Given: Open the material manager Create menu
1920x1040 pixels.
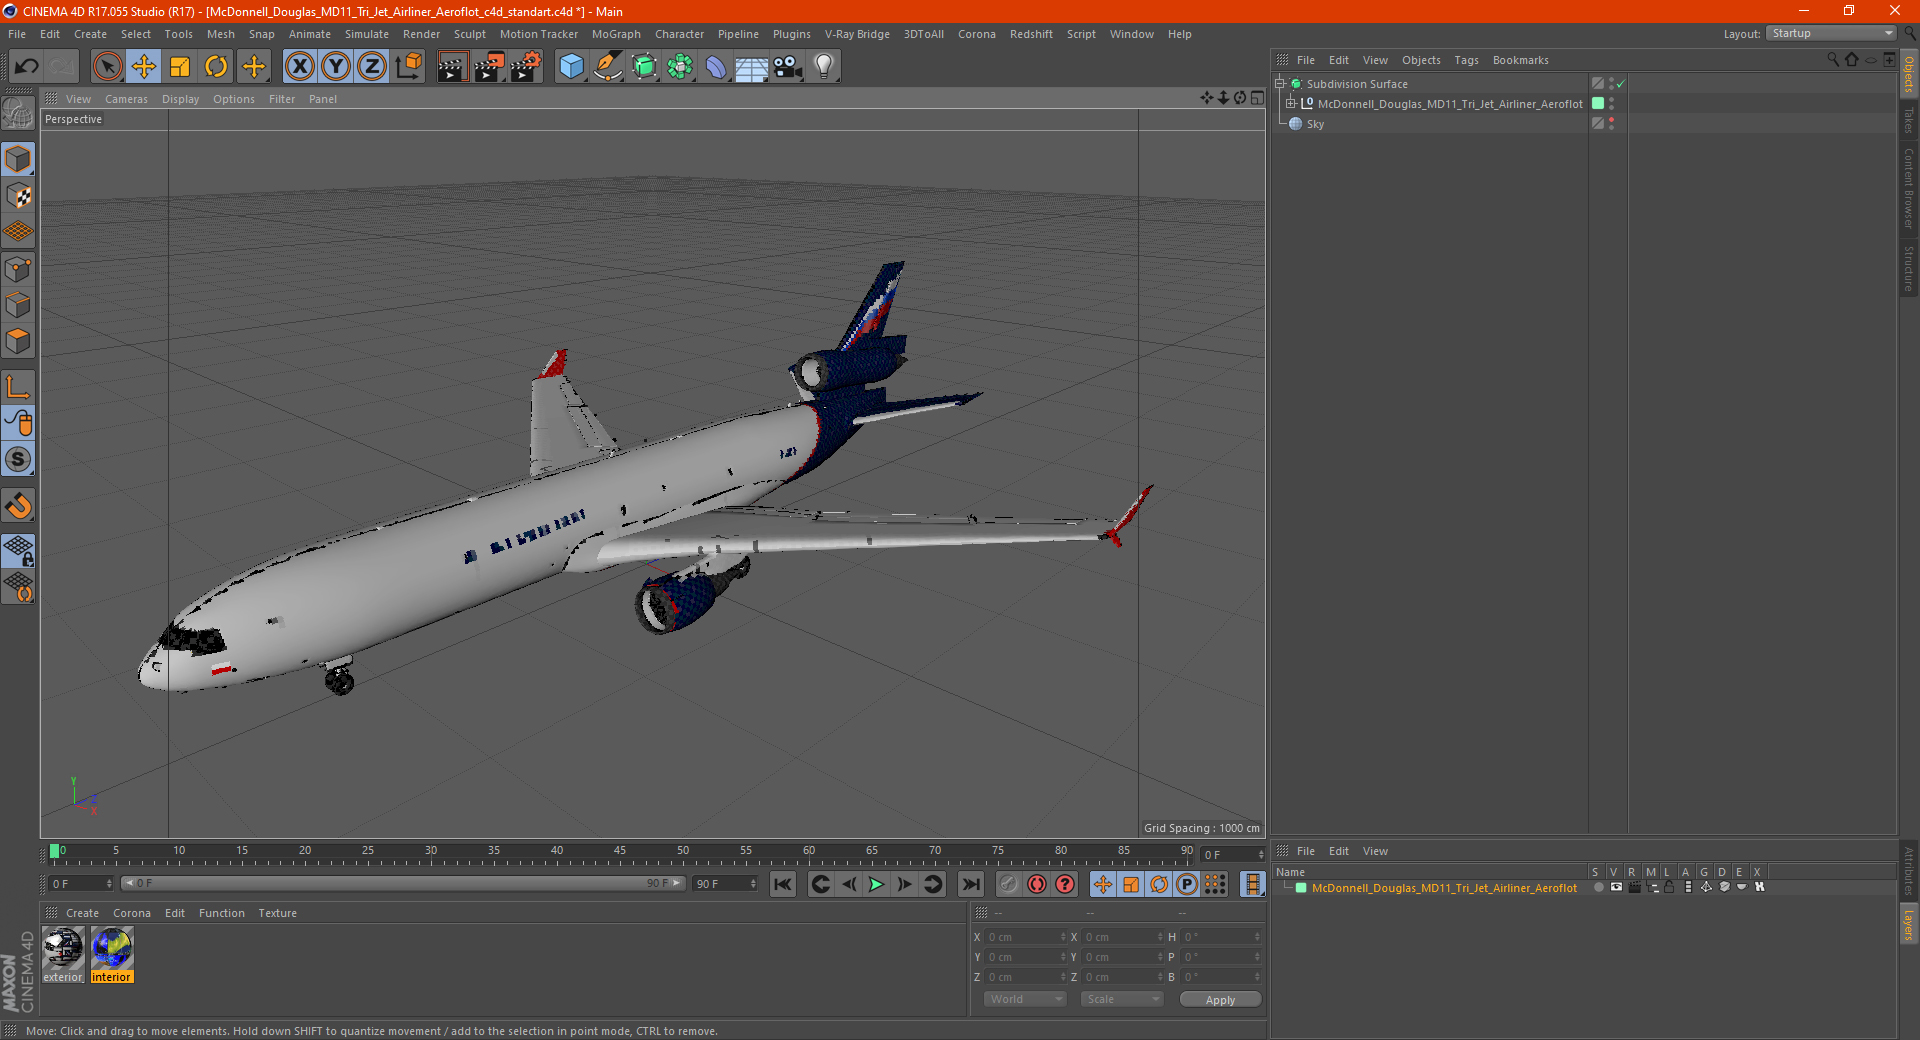Looking at the screenshot, I should click(x=82, y=913).
